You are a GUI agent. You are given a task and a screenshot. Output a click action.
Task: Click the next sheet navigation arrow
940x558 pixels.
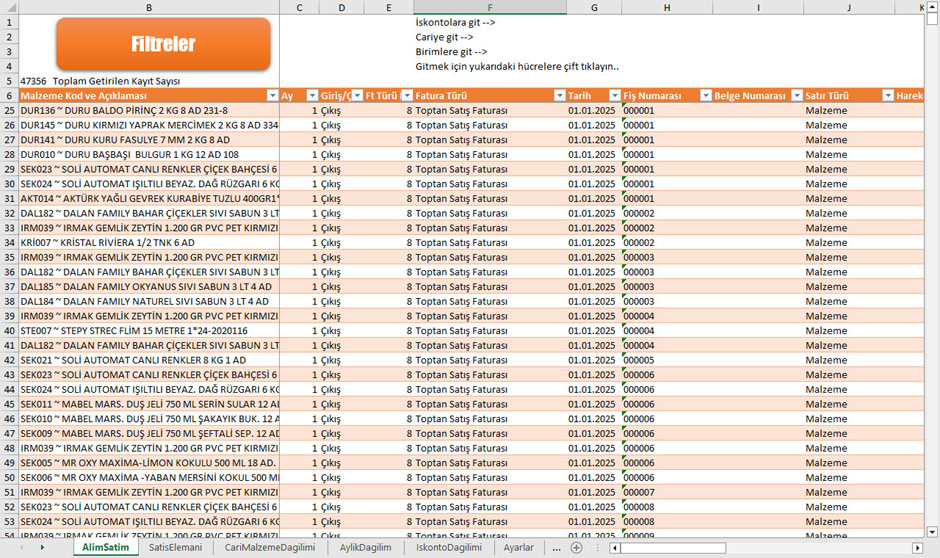coord(42,547)
